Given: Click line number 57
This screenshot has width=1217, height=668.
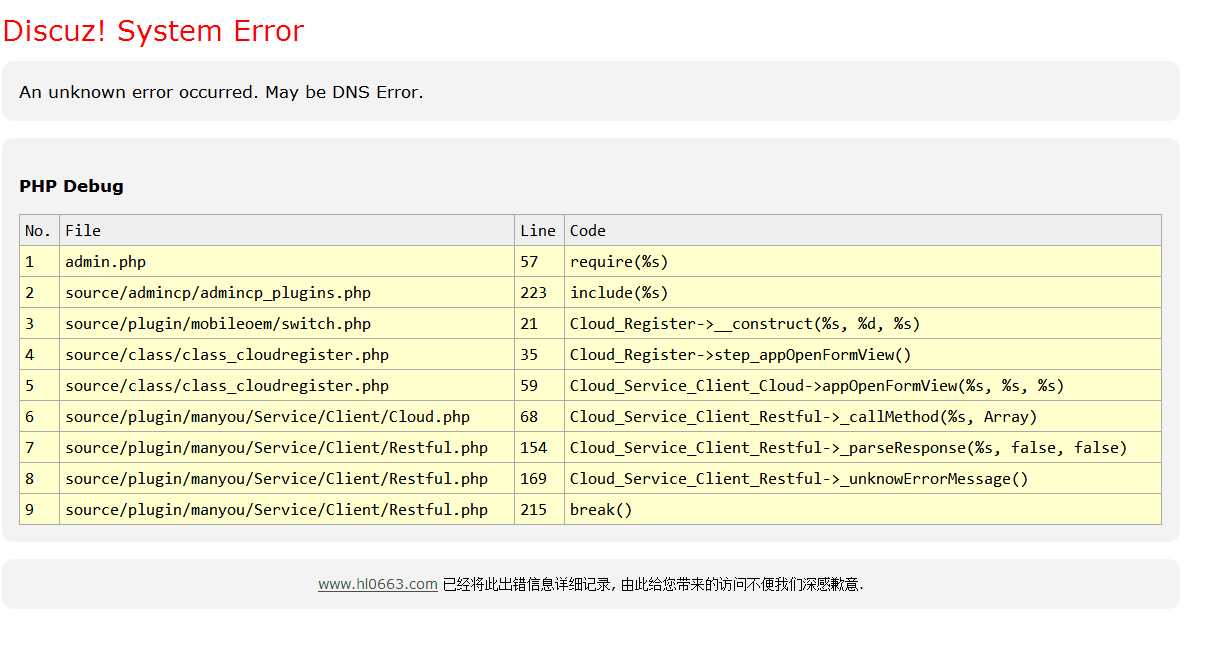Looking at the screenshot, I should (x=540, y=262).
